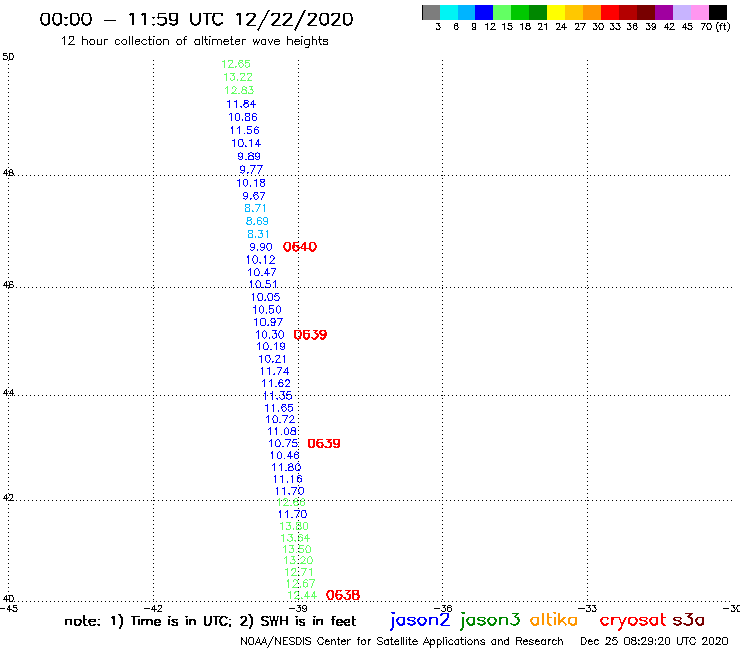
Task: Click the wave height value 10.14
Action: (246, 143)
